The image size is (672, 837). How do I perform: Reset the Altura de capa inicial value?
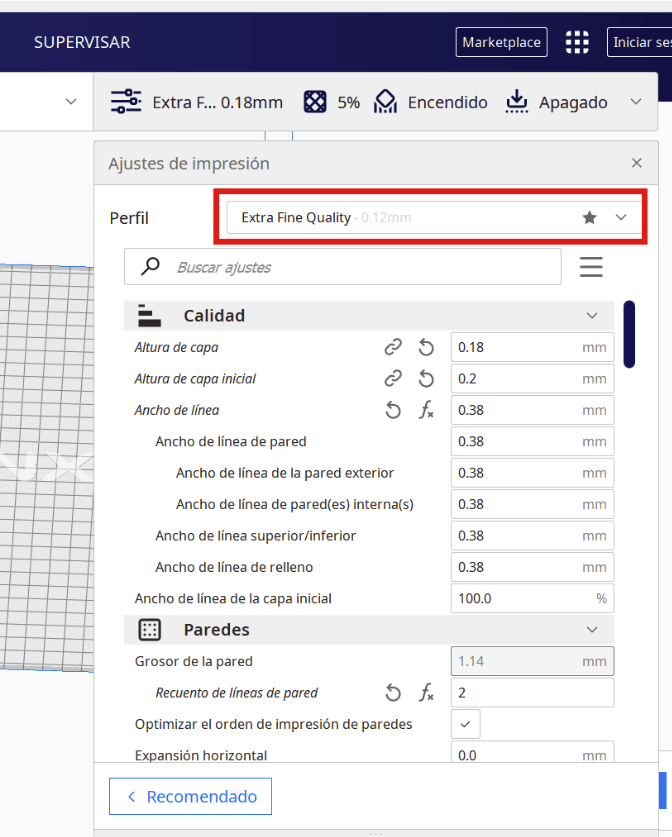tap(426, 379)
